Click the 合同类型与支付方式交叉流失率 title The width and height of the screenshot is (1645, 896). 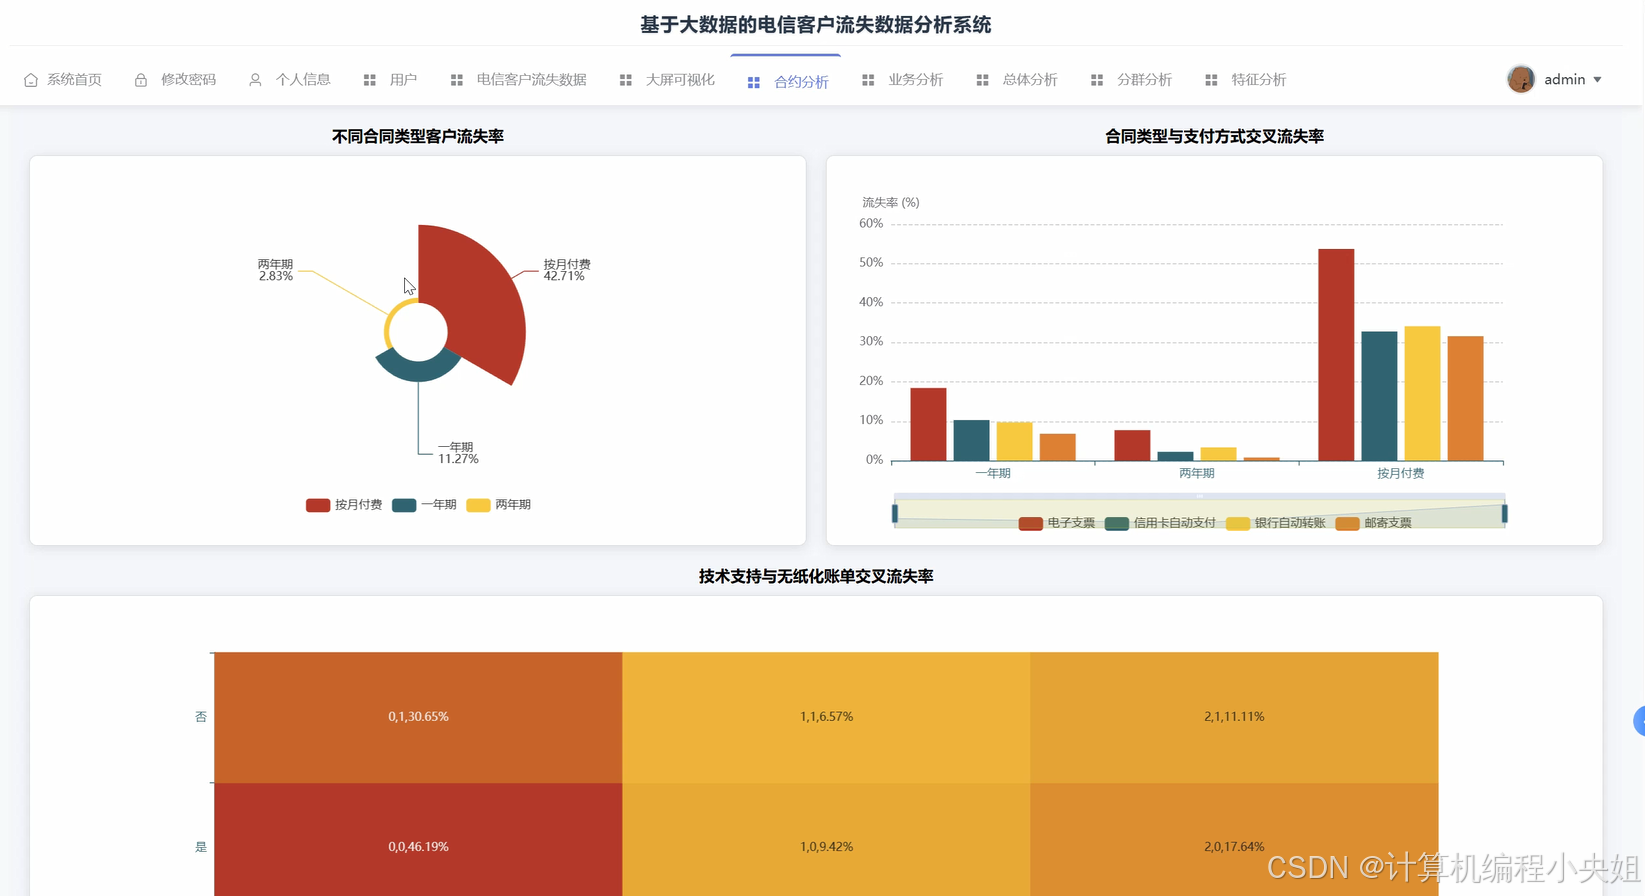click(1214, 136)
